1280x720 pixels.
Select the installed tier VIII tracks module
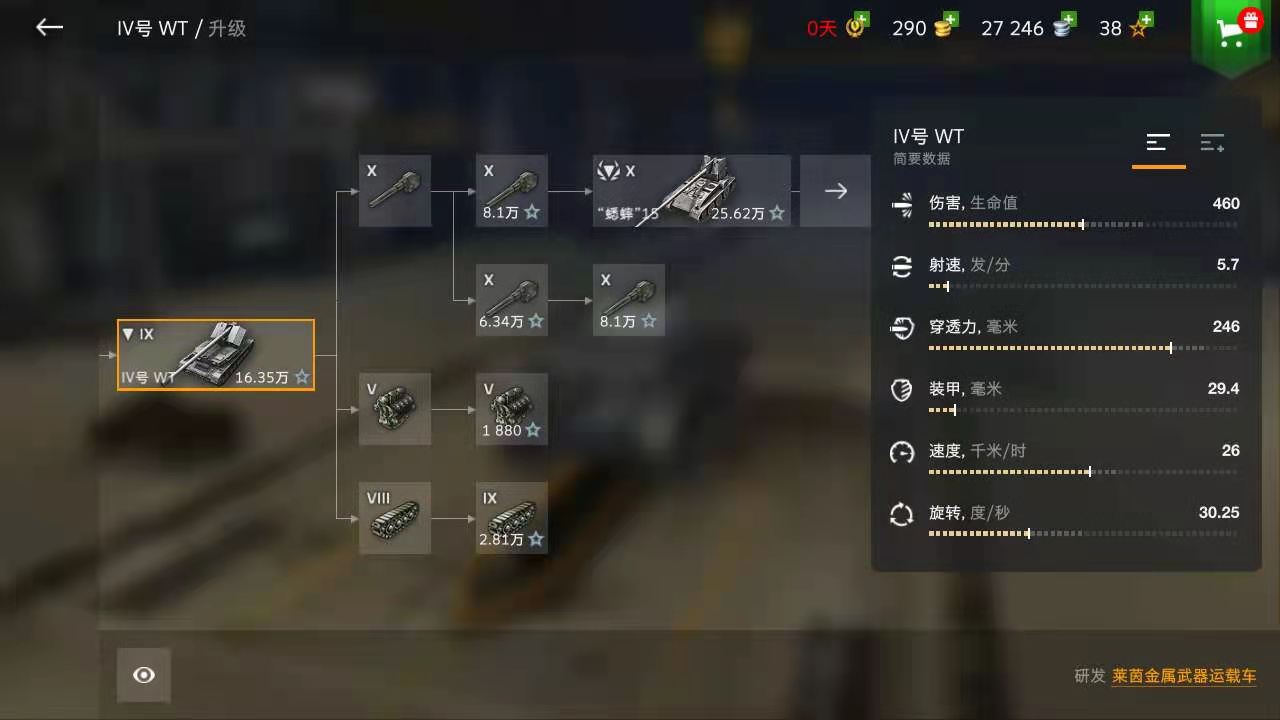click(395, 518)
